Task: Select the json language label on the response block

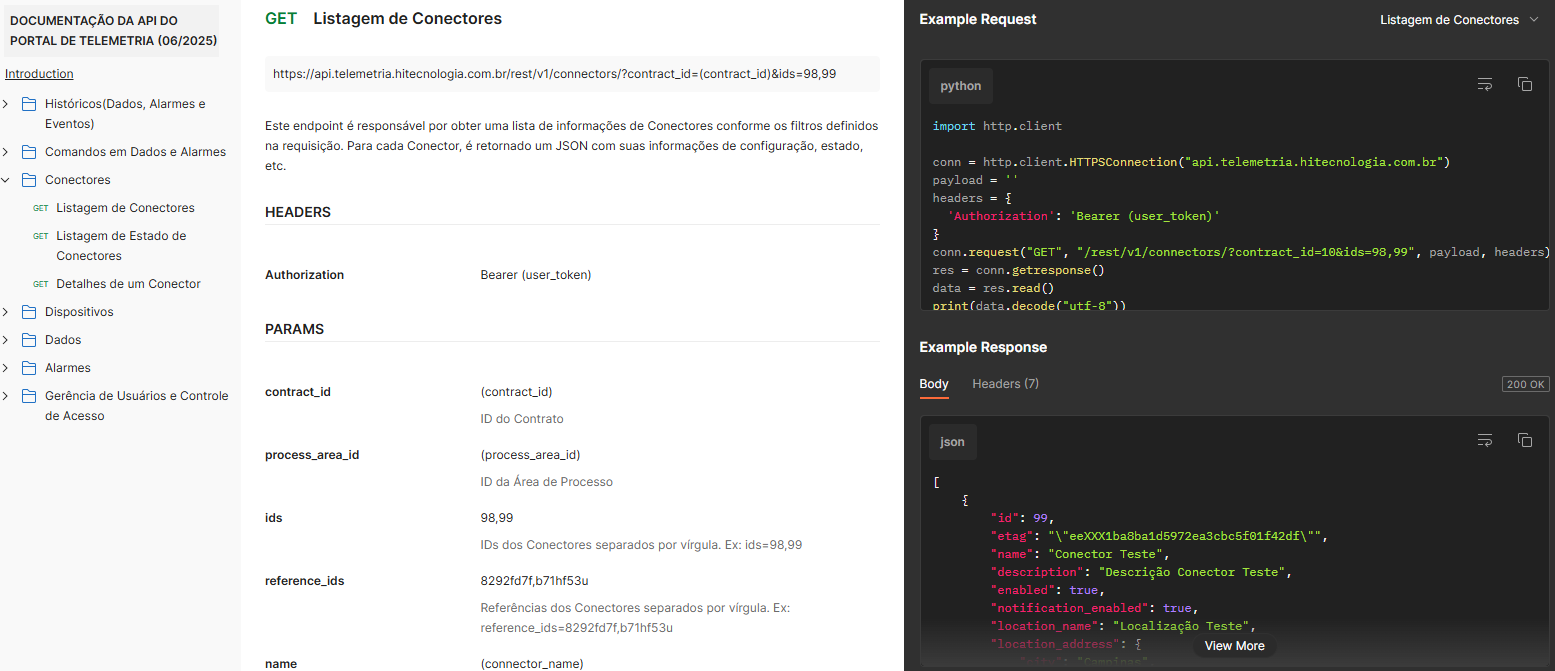Action: pos(952,441)
